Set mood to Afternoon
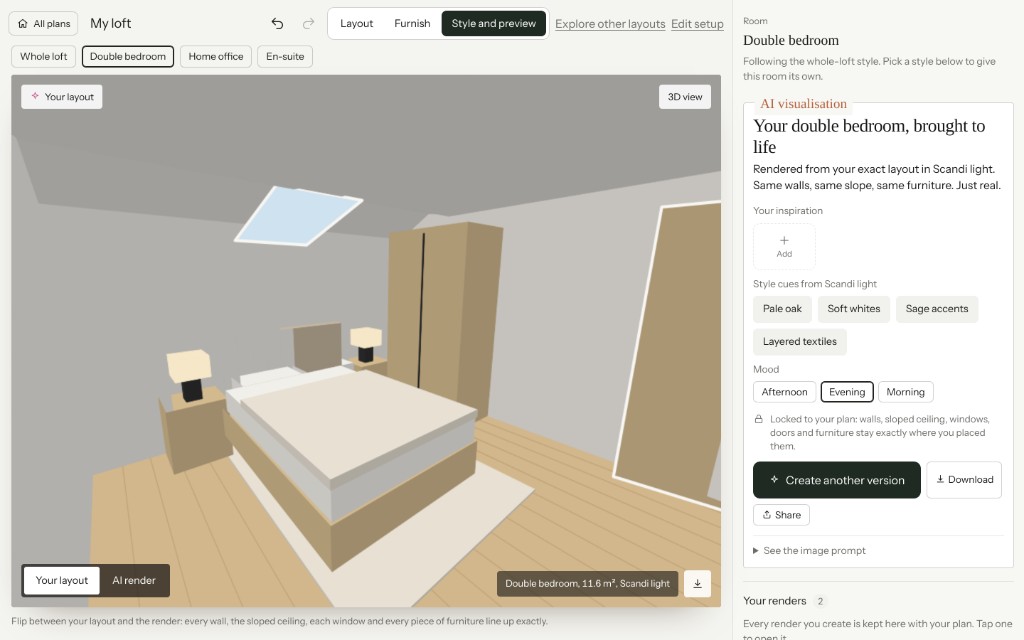1024x640 pixels. pyautogui.click(x=784, y=392)
